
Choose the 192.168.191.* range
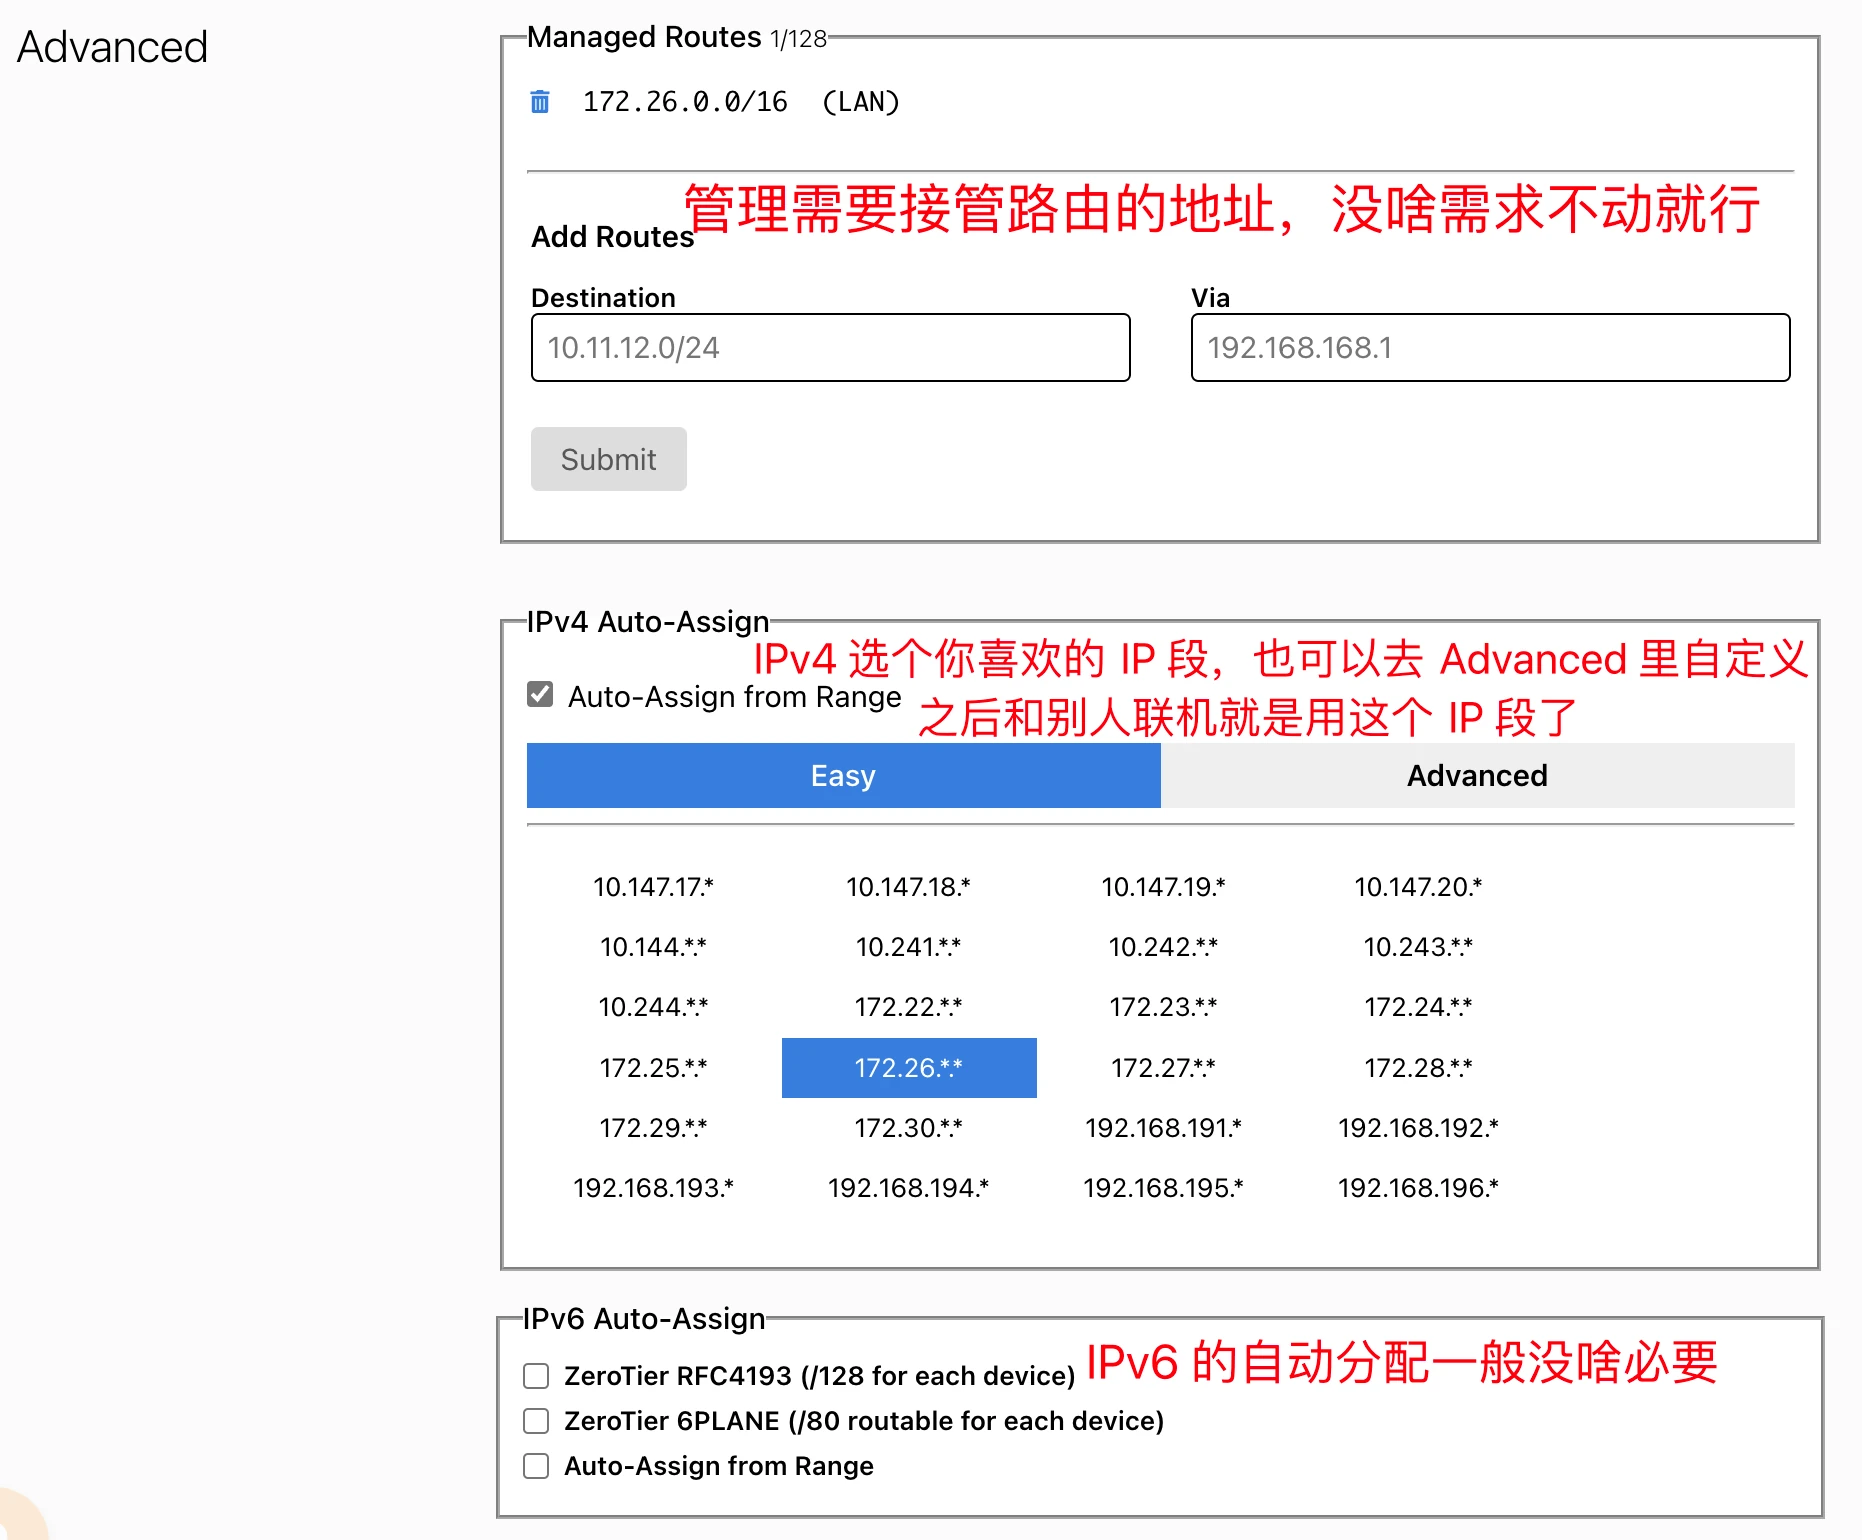1163,1128
